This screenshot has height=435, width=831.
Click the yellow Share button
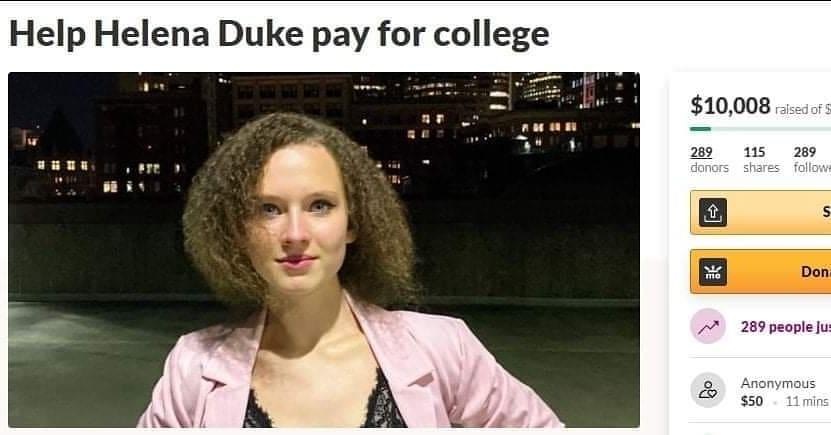tap(761, 212)
